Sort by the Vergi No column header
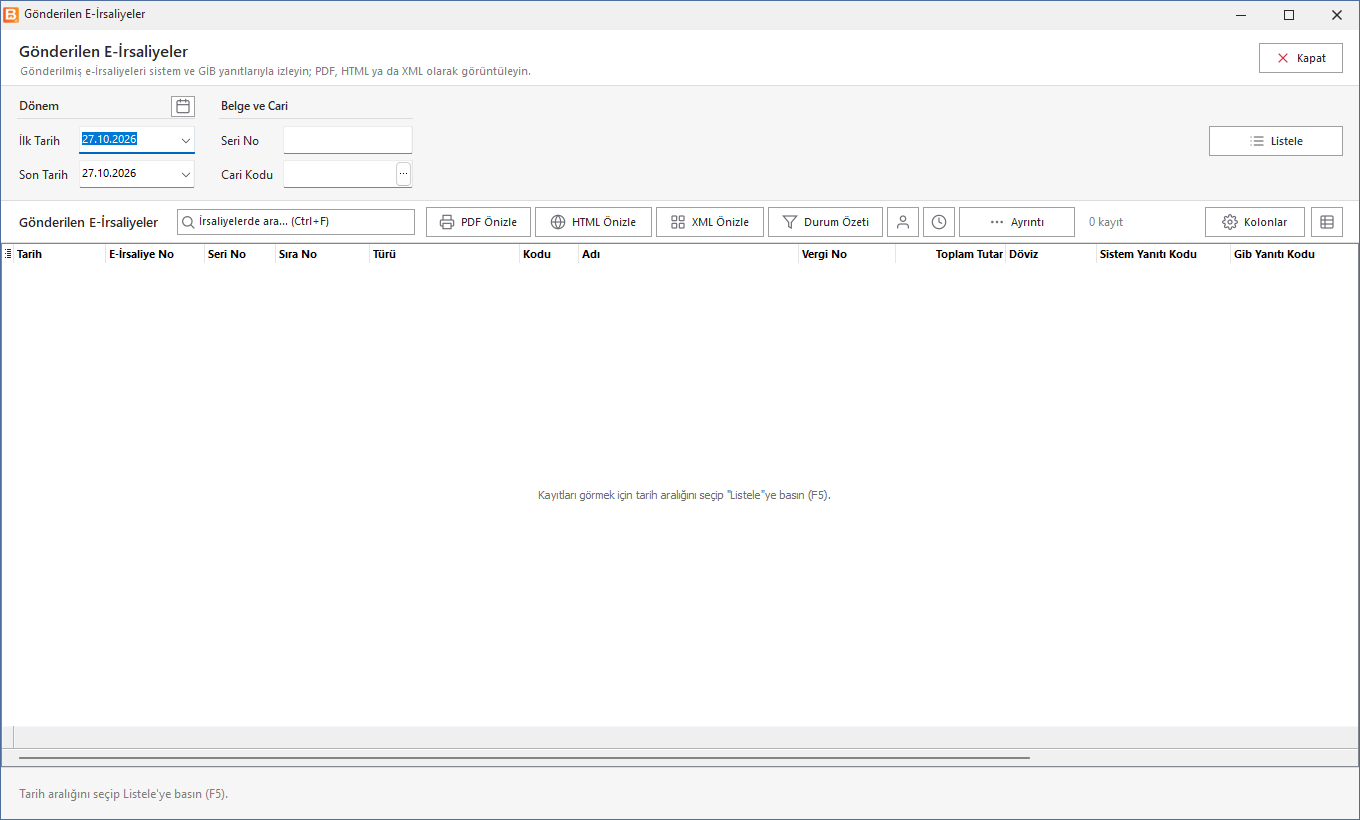1360x820 pixels. (847, 254)
